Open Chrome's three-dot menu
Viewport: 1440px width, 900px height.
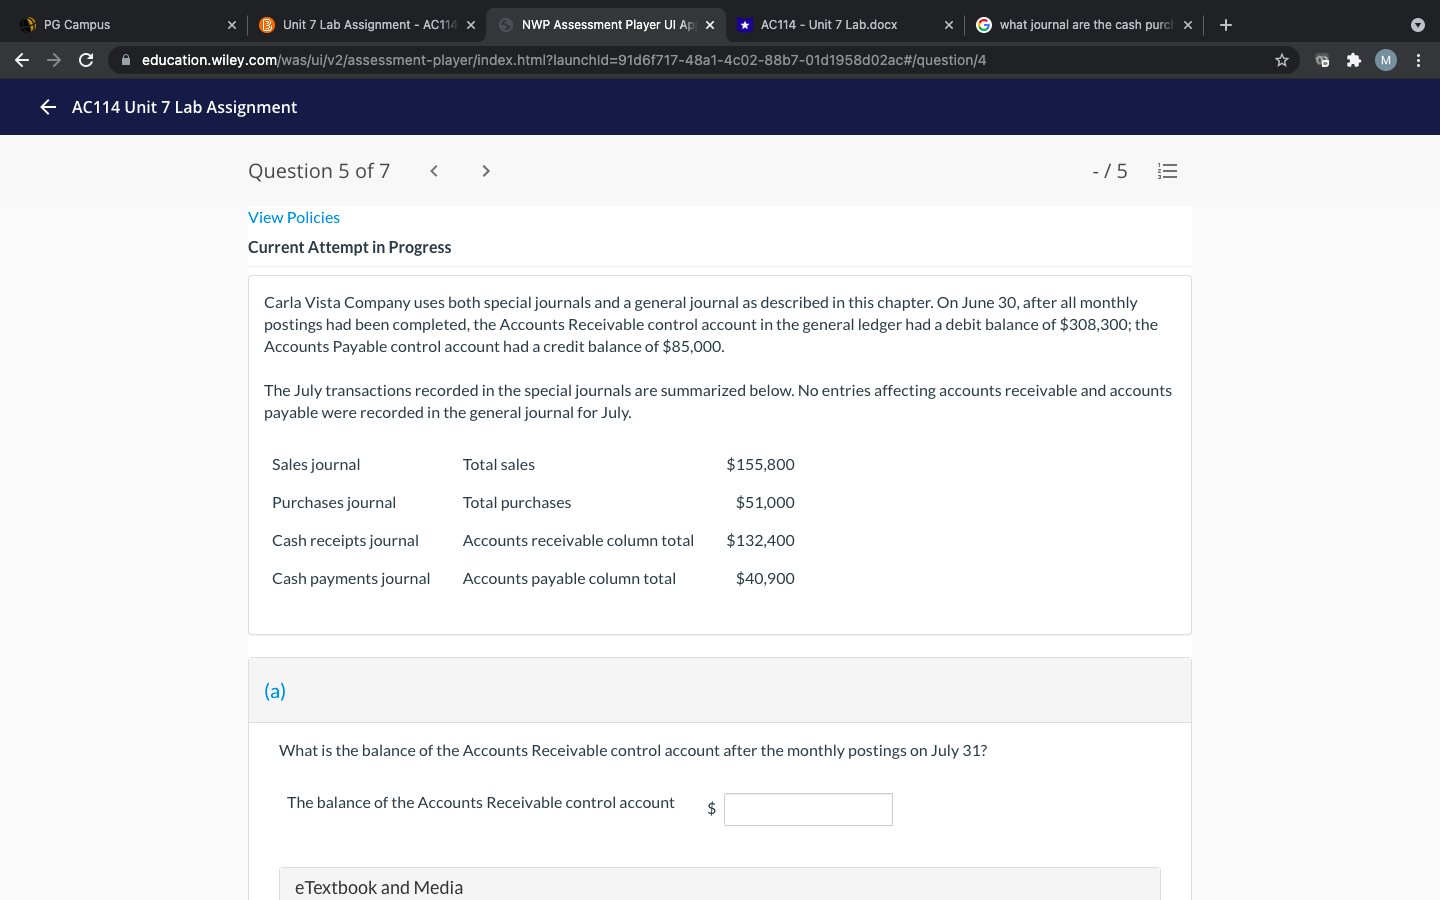point(1419,60)
